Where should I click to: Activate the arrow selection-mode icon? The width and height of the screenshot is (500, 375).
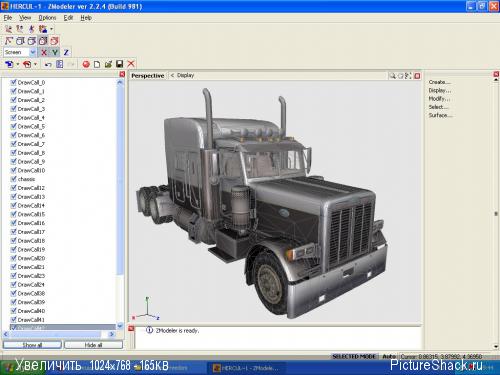(x=9, y=41)
